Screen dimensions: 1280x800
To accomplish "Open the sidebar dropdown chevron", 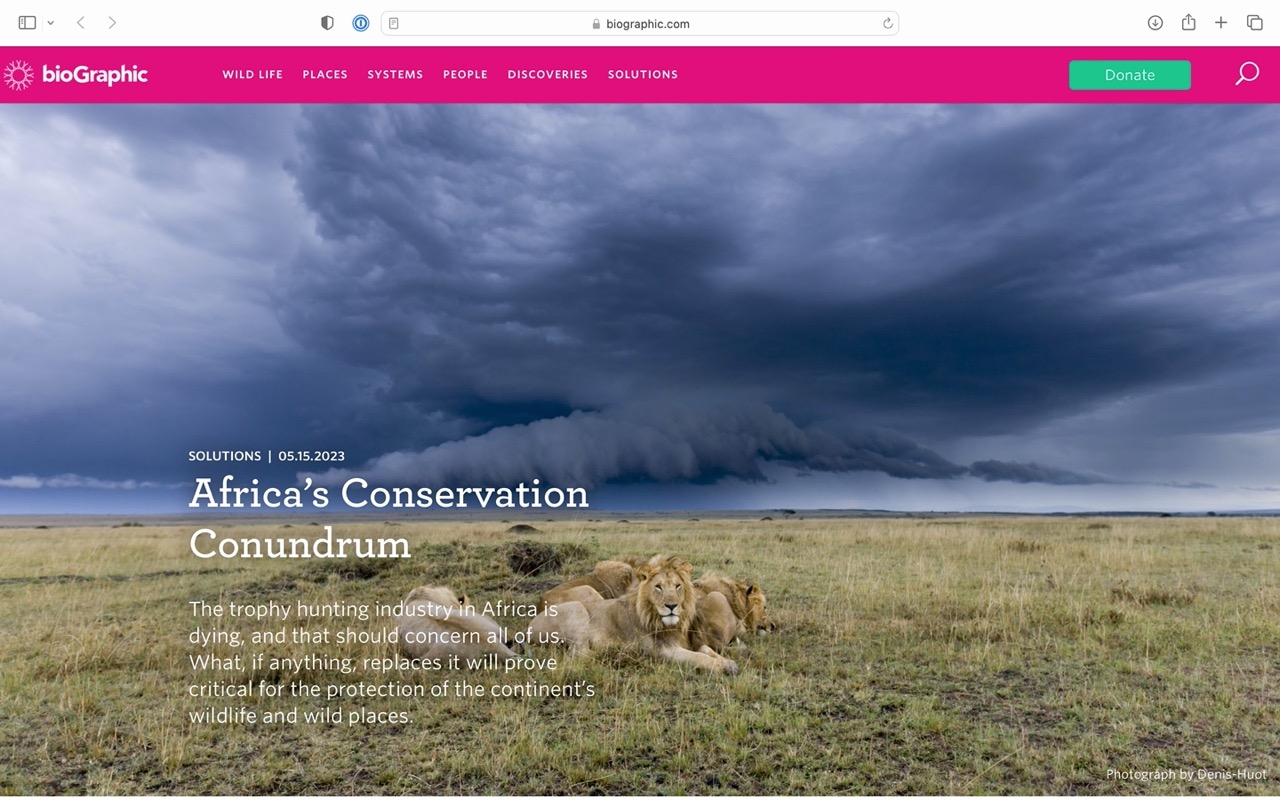I will tap(50, 23).
